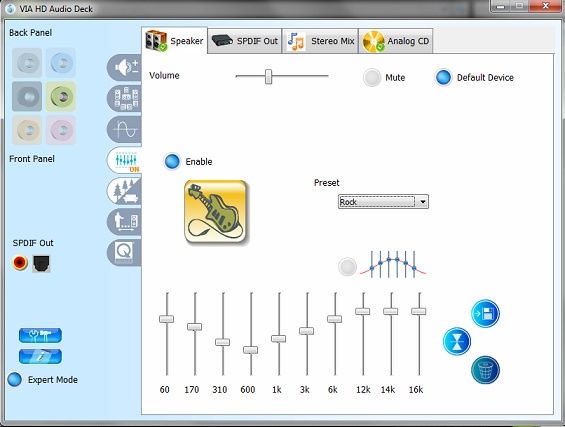Open the speaker configuration side tab
Viewport: 565px width, 427px height.
pyautogui.click(x=124, y=98)
